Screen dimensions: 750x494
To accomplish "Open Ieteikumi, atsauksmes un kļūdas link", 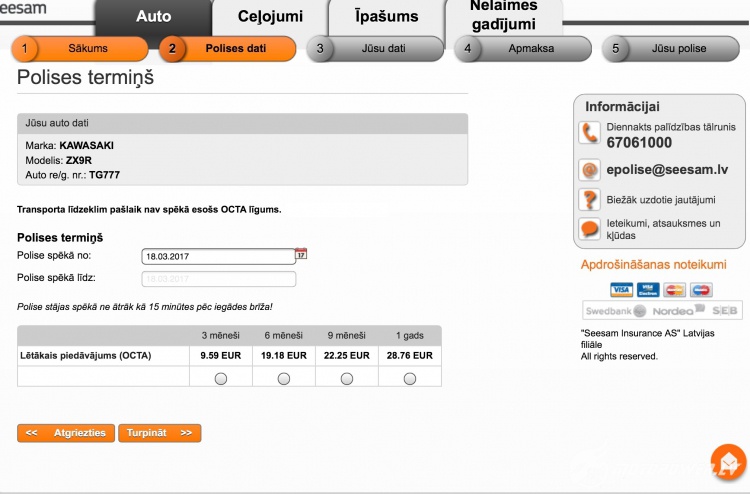I will click(663, 229).
